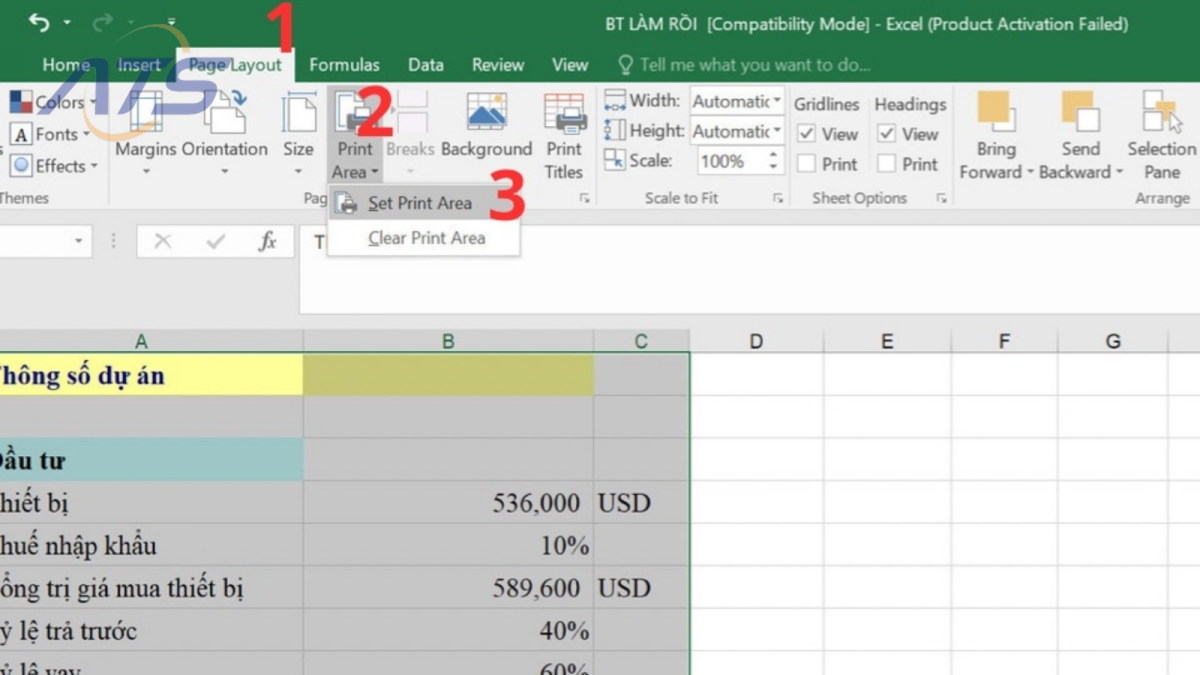Expand the Height Automatic dropdown
Screen dimensions: 1200x675
779,130
